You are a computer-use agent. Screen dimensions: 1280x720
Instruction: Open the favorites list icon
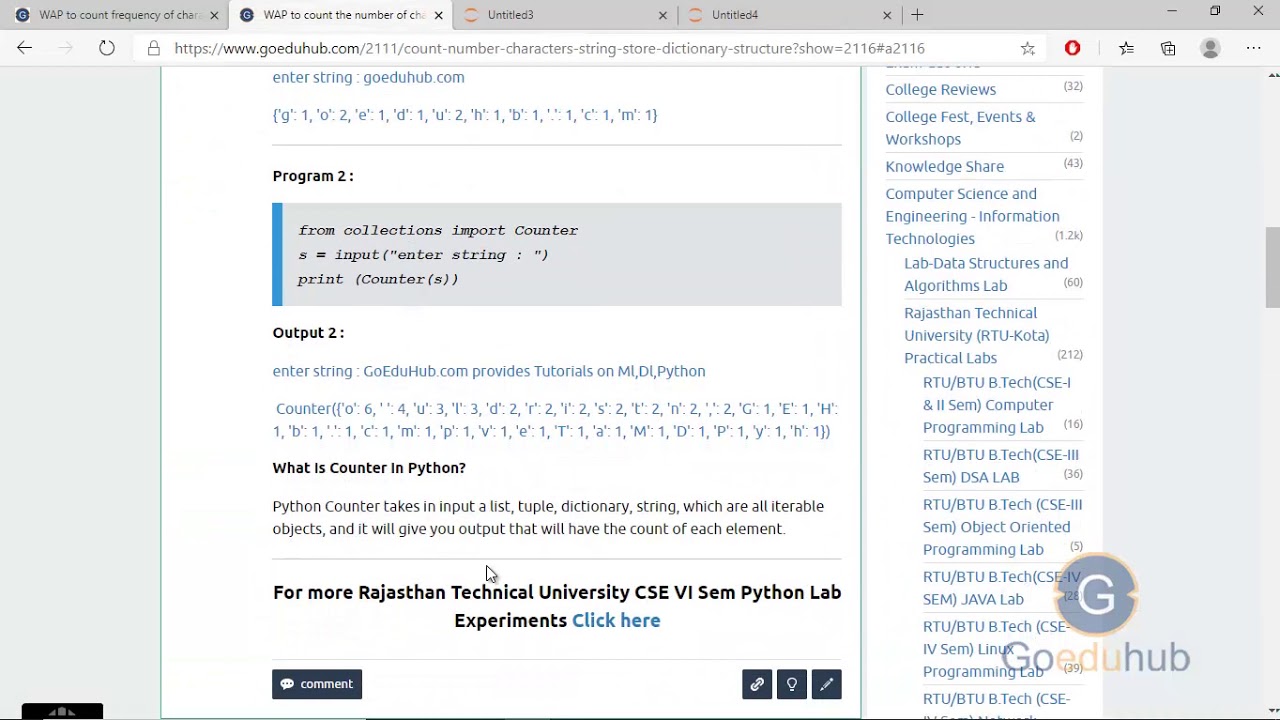[x=1126, y=48]
